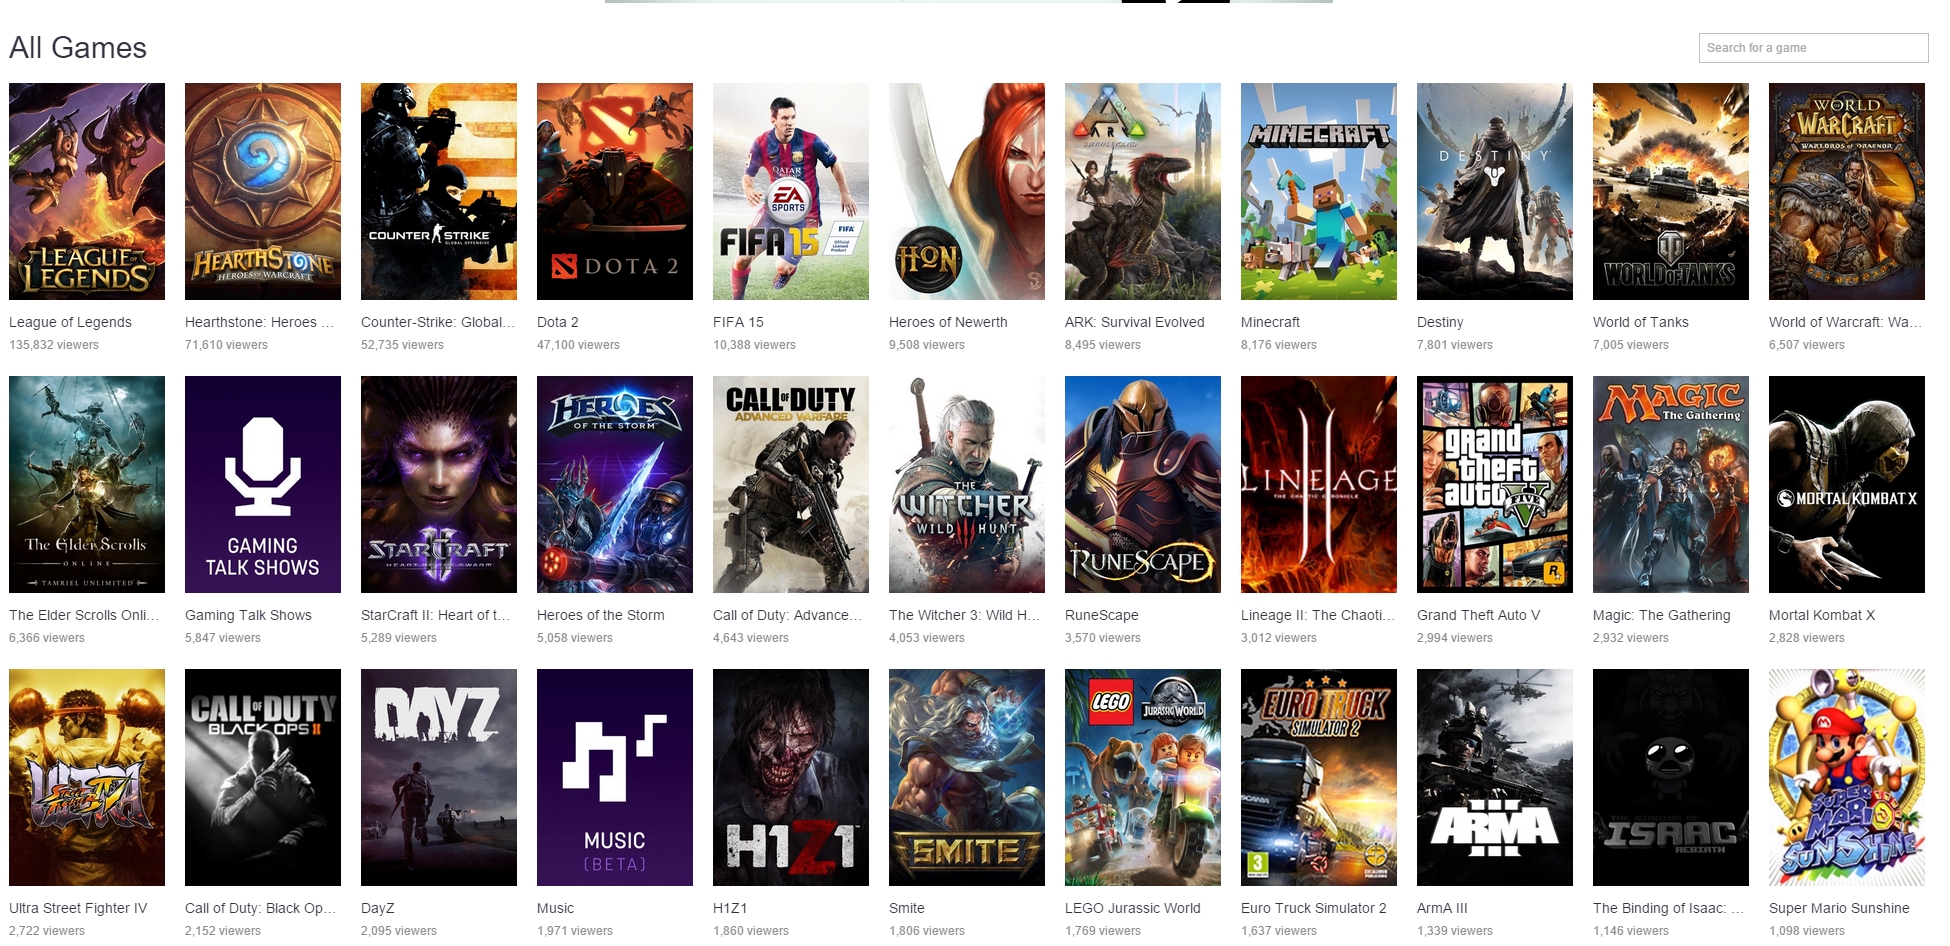Open the Heroes of the Storm title link

click(x=601, y=615)
